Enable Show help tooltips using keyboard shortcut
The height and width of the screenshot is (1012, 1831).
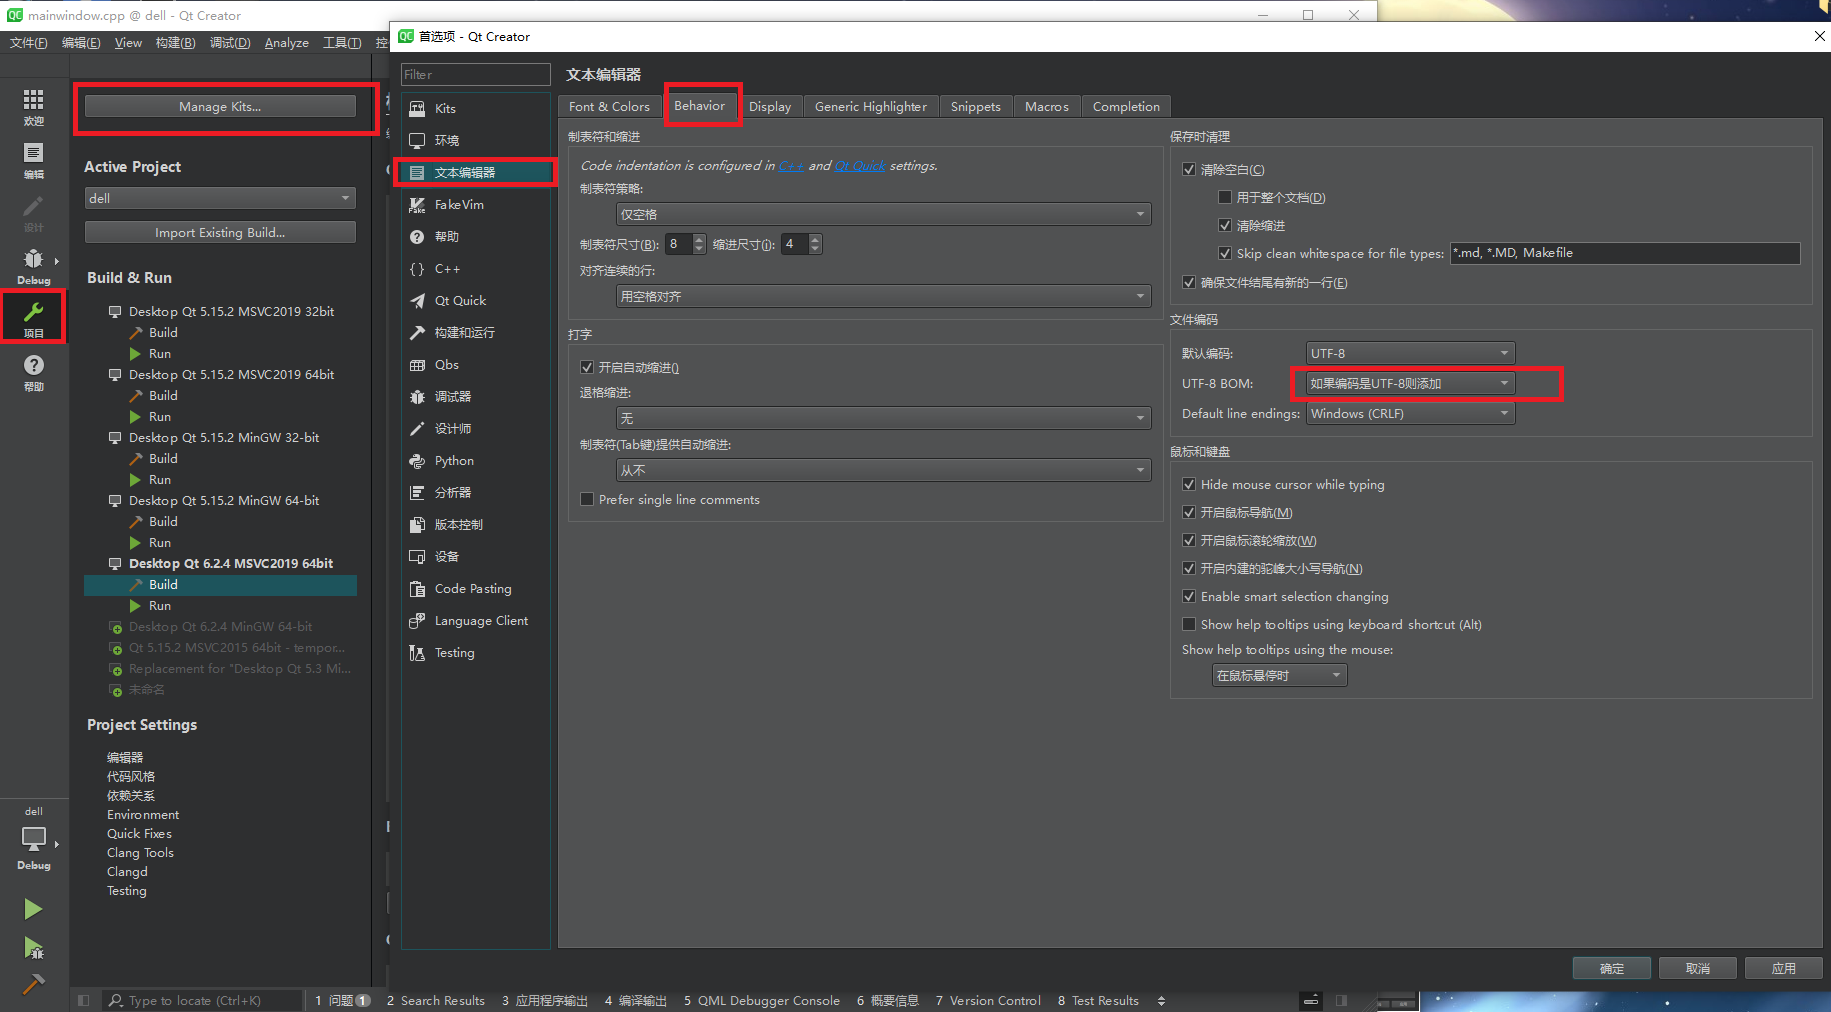1189,624
